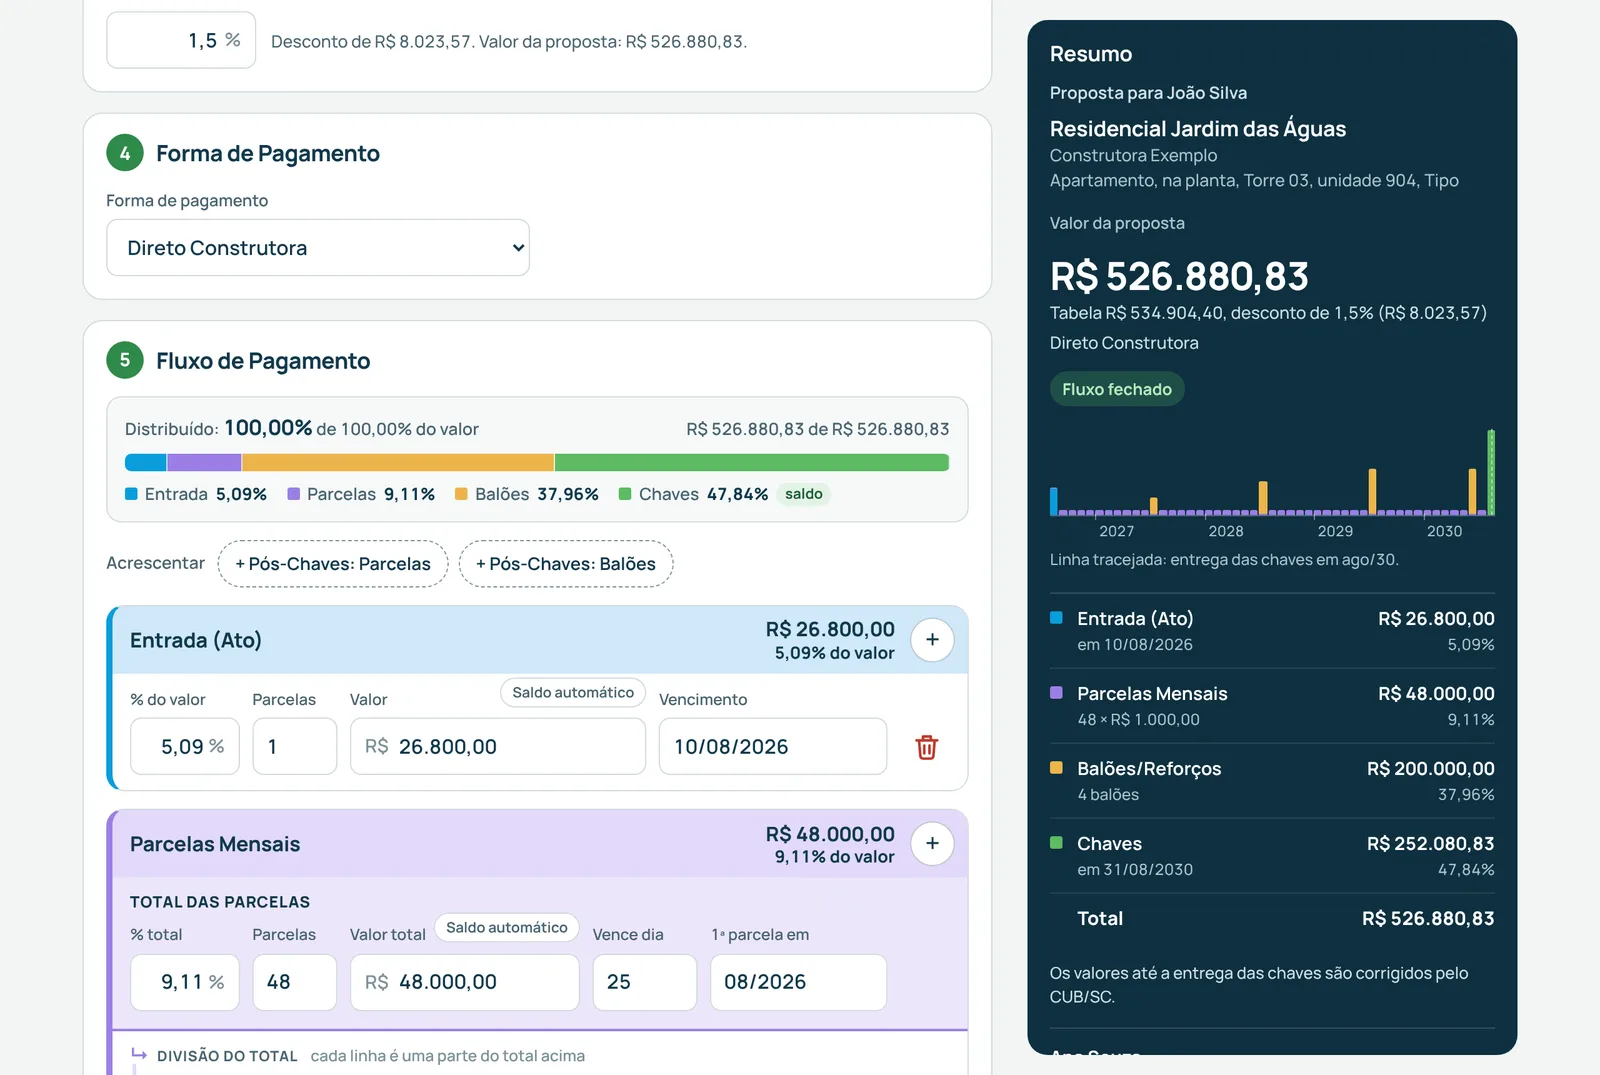Edit Entrada parcelas count field
Screen dimensions: 1600x1075
pos(295,746)
